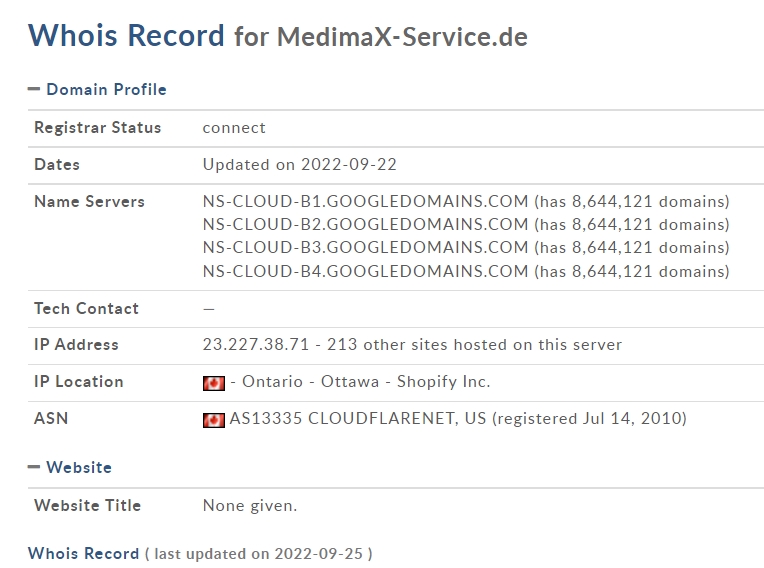Image resolution: width=764 pixels, height=568 pixels.
Task: Open NS-CLOUD-B1.GOOGLEDOMAINS.COM name server link
Action: click(x=365, y=202)
